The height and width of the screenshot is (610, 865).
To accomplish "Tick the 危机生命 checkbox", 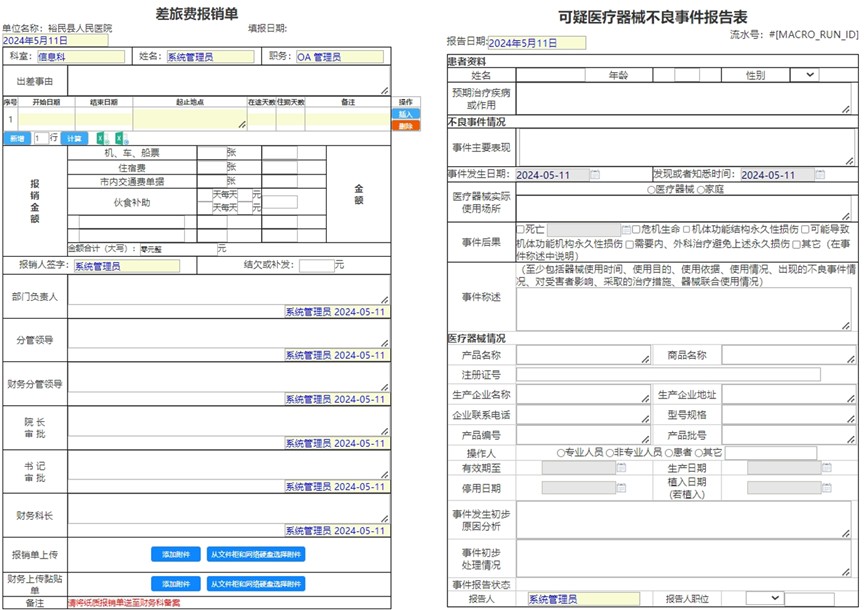I will (636, 229).
